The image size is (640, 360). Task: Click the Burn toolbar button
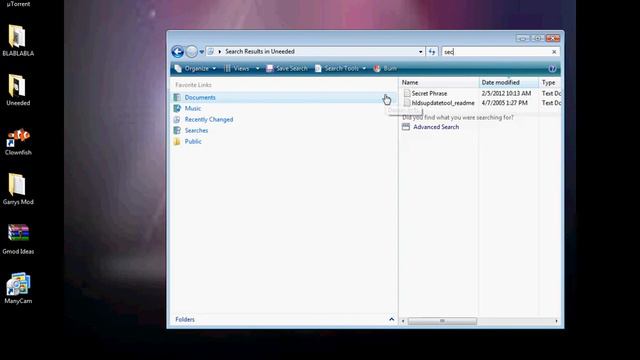(385, 69)
